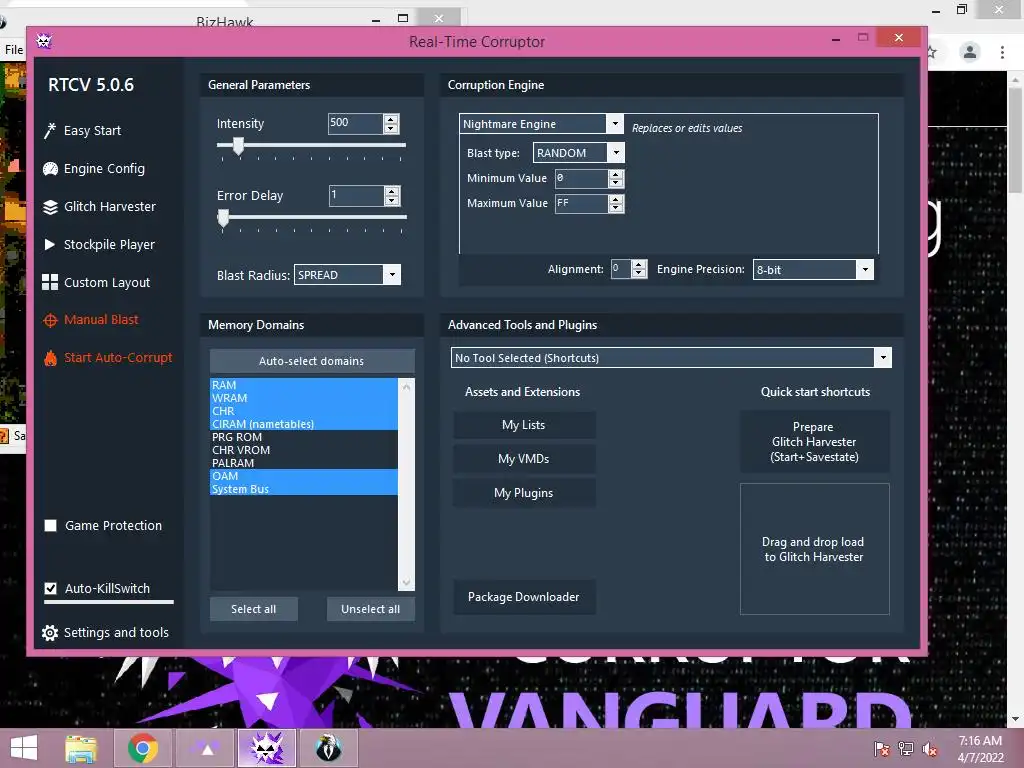Click the Intensity slider handle
The image size is (1024, 768).
(x=238, y=146)
